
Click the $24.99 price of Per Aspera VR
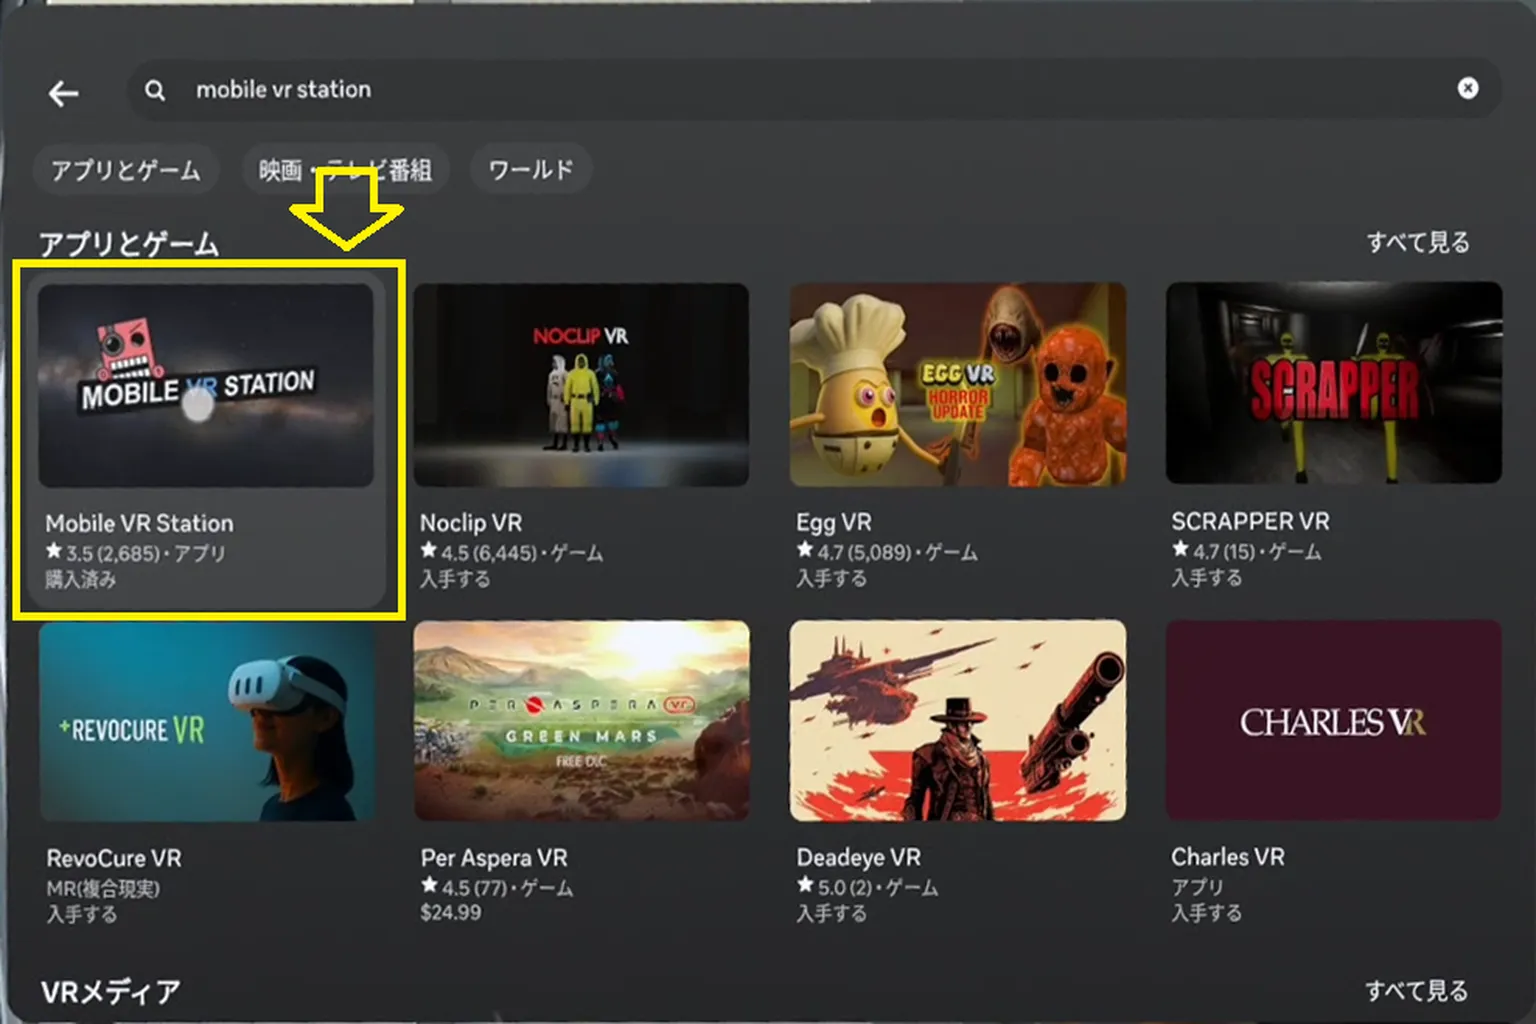click(450, 912)
